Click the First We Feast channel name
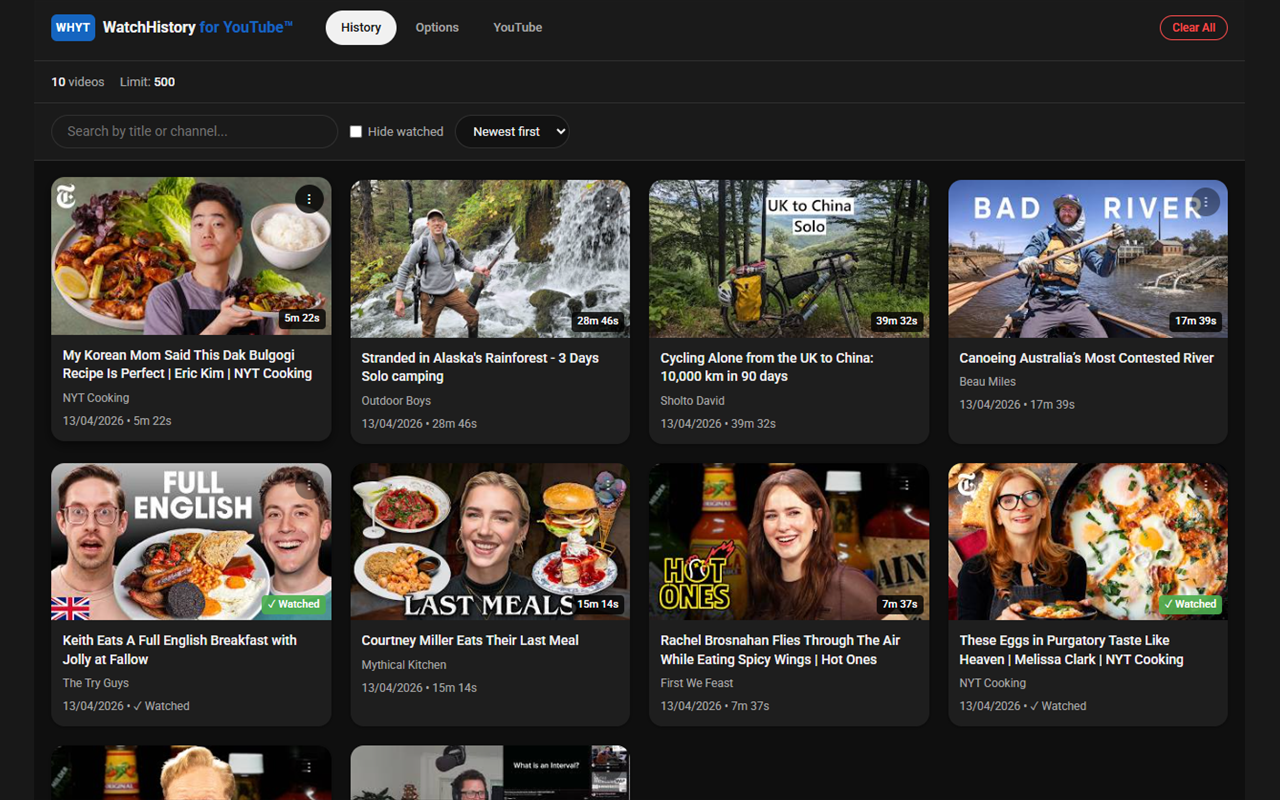1280x800 pixels. pos(697,683)
